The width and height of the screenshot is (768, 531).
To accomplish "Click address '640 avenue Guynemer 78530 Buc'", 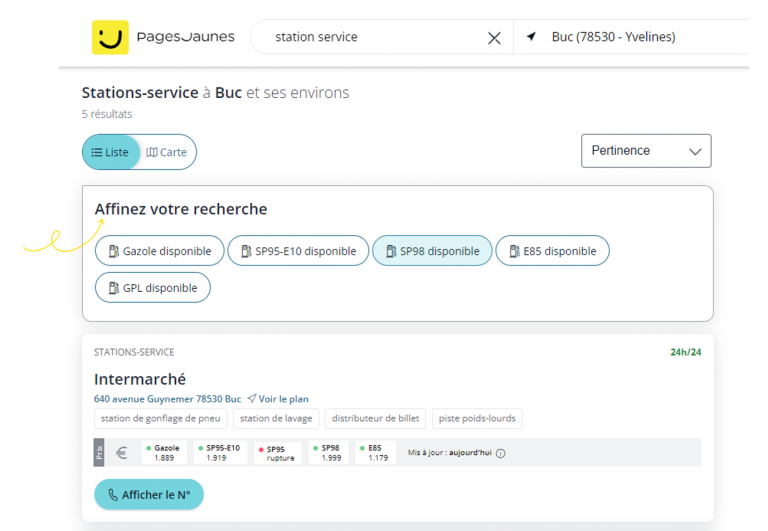I will [x=168, y=399].
